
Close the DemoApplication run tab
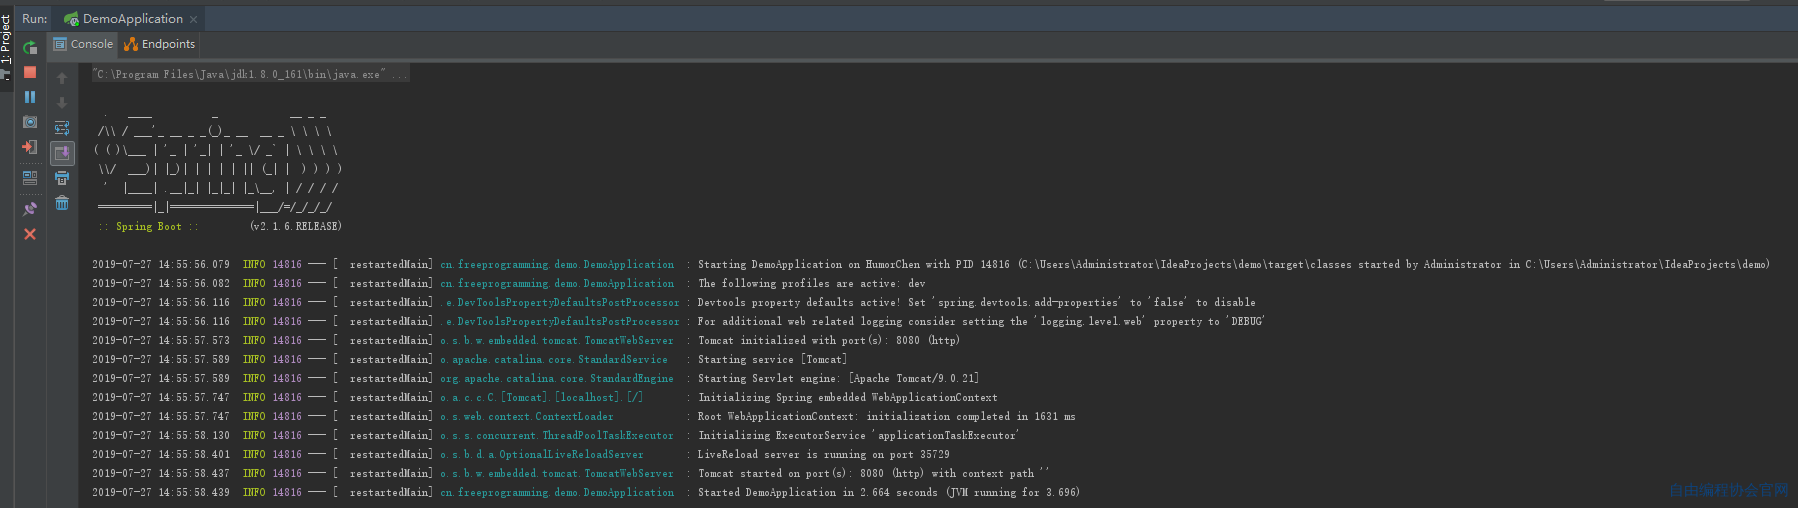click(x=194, y=19)
